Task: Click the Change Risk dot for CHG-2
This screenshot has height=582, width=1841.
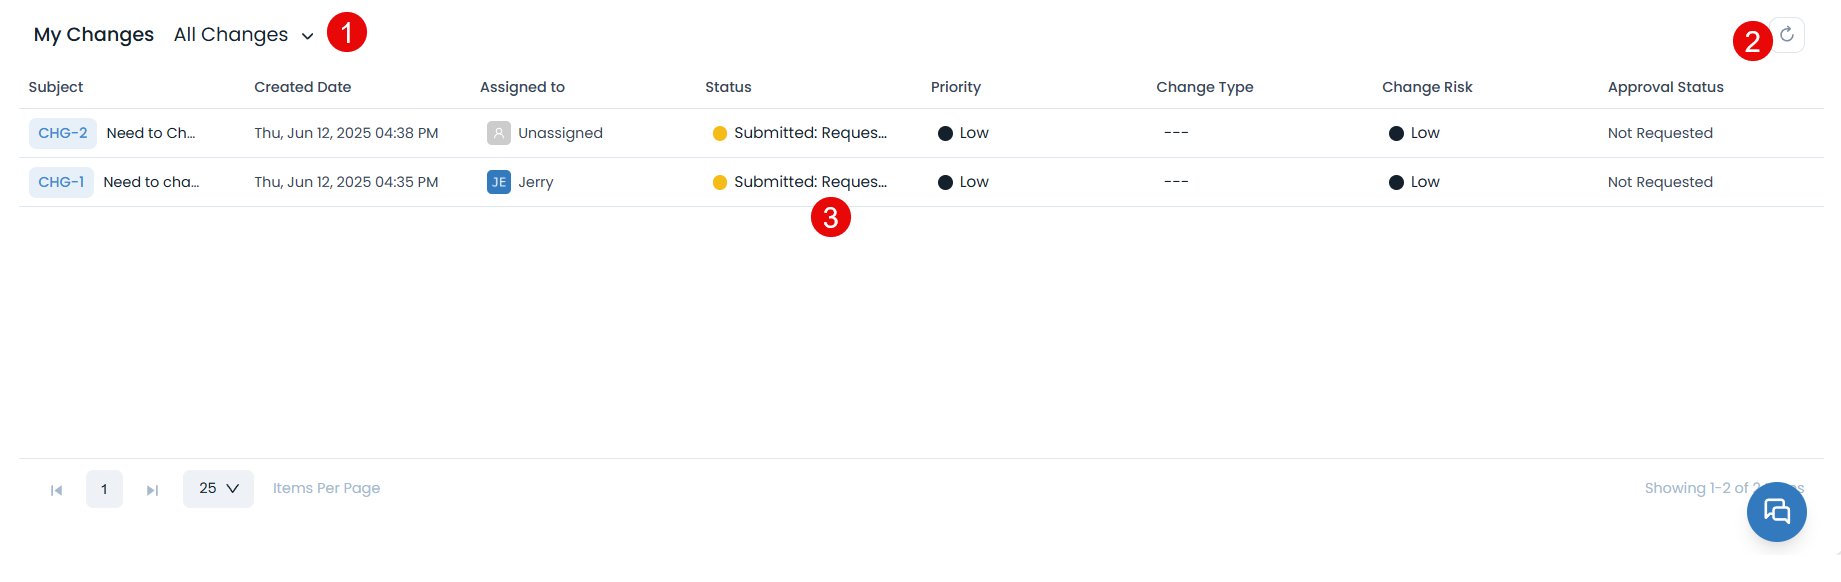Action: (x=1396, y=133)
